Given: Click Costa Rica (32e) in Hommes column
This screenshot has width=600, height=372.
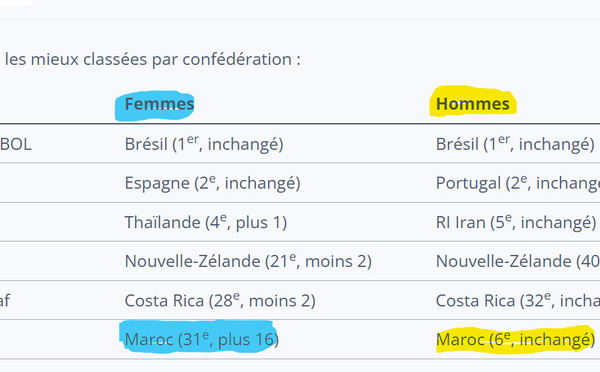Looking at the screenshot, I should click(518, 301).
